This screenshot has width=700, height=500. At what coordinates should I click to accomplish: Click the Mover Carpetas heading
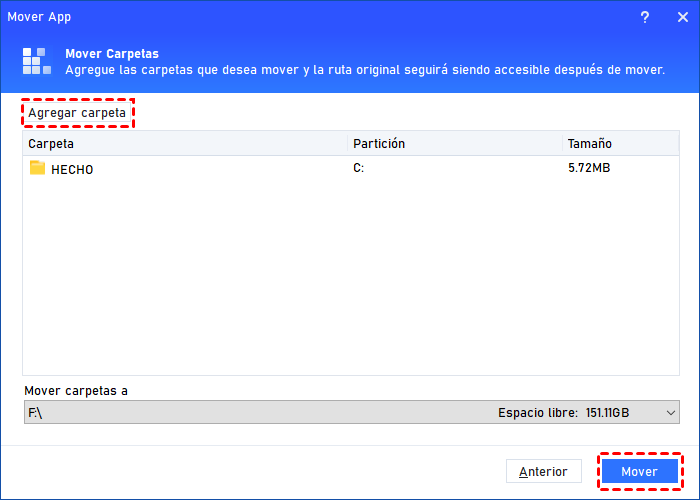tap(112, 53)
